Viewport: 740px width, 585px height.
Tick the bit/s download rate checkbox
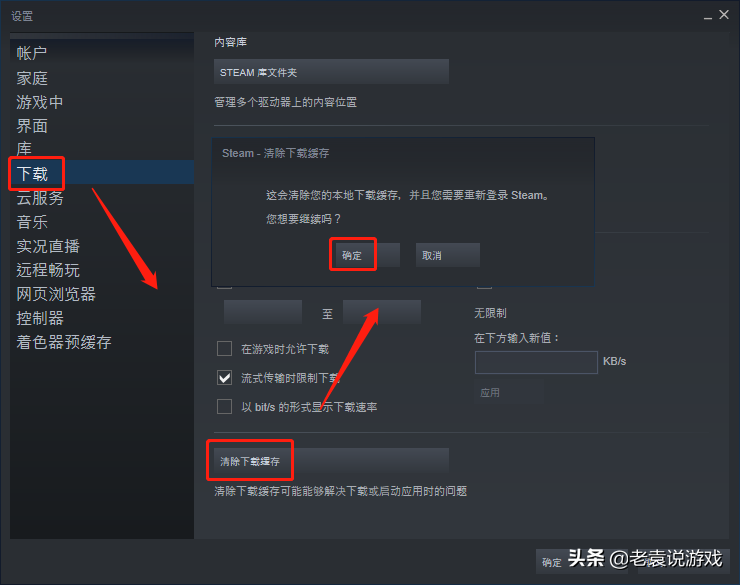(x=224, y=406)
